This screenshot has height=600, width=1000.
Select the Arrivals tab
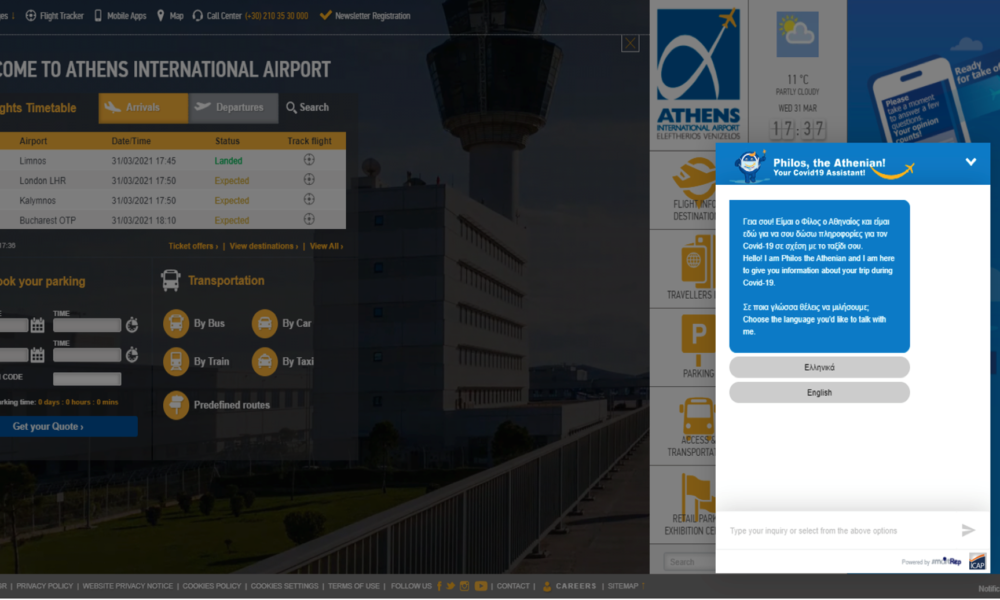pos(143,108)
